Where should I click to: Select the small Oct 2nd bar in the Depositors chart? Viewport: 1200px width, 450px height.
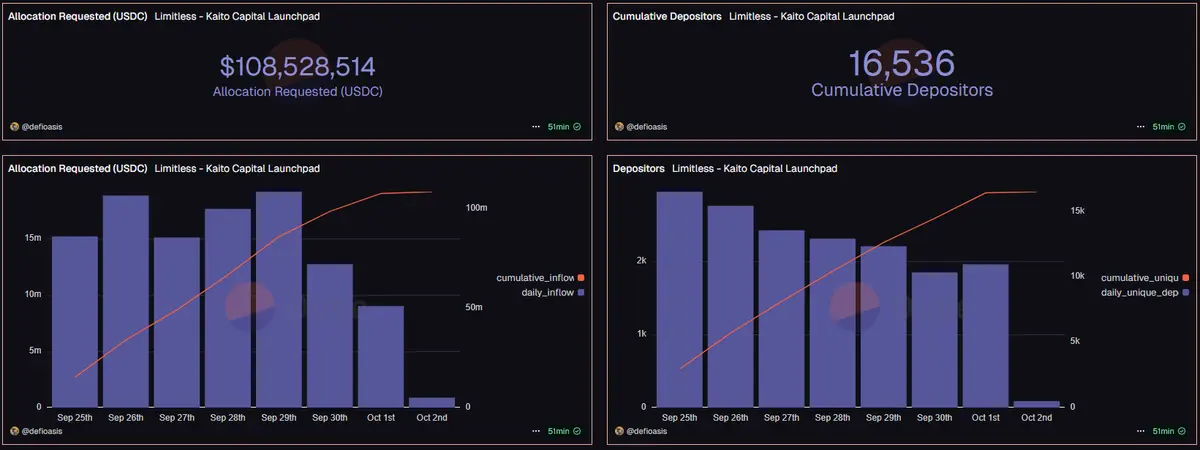(x=1037, y=404)
